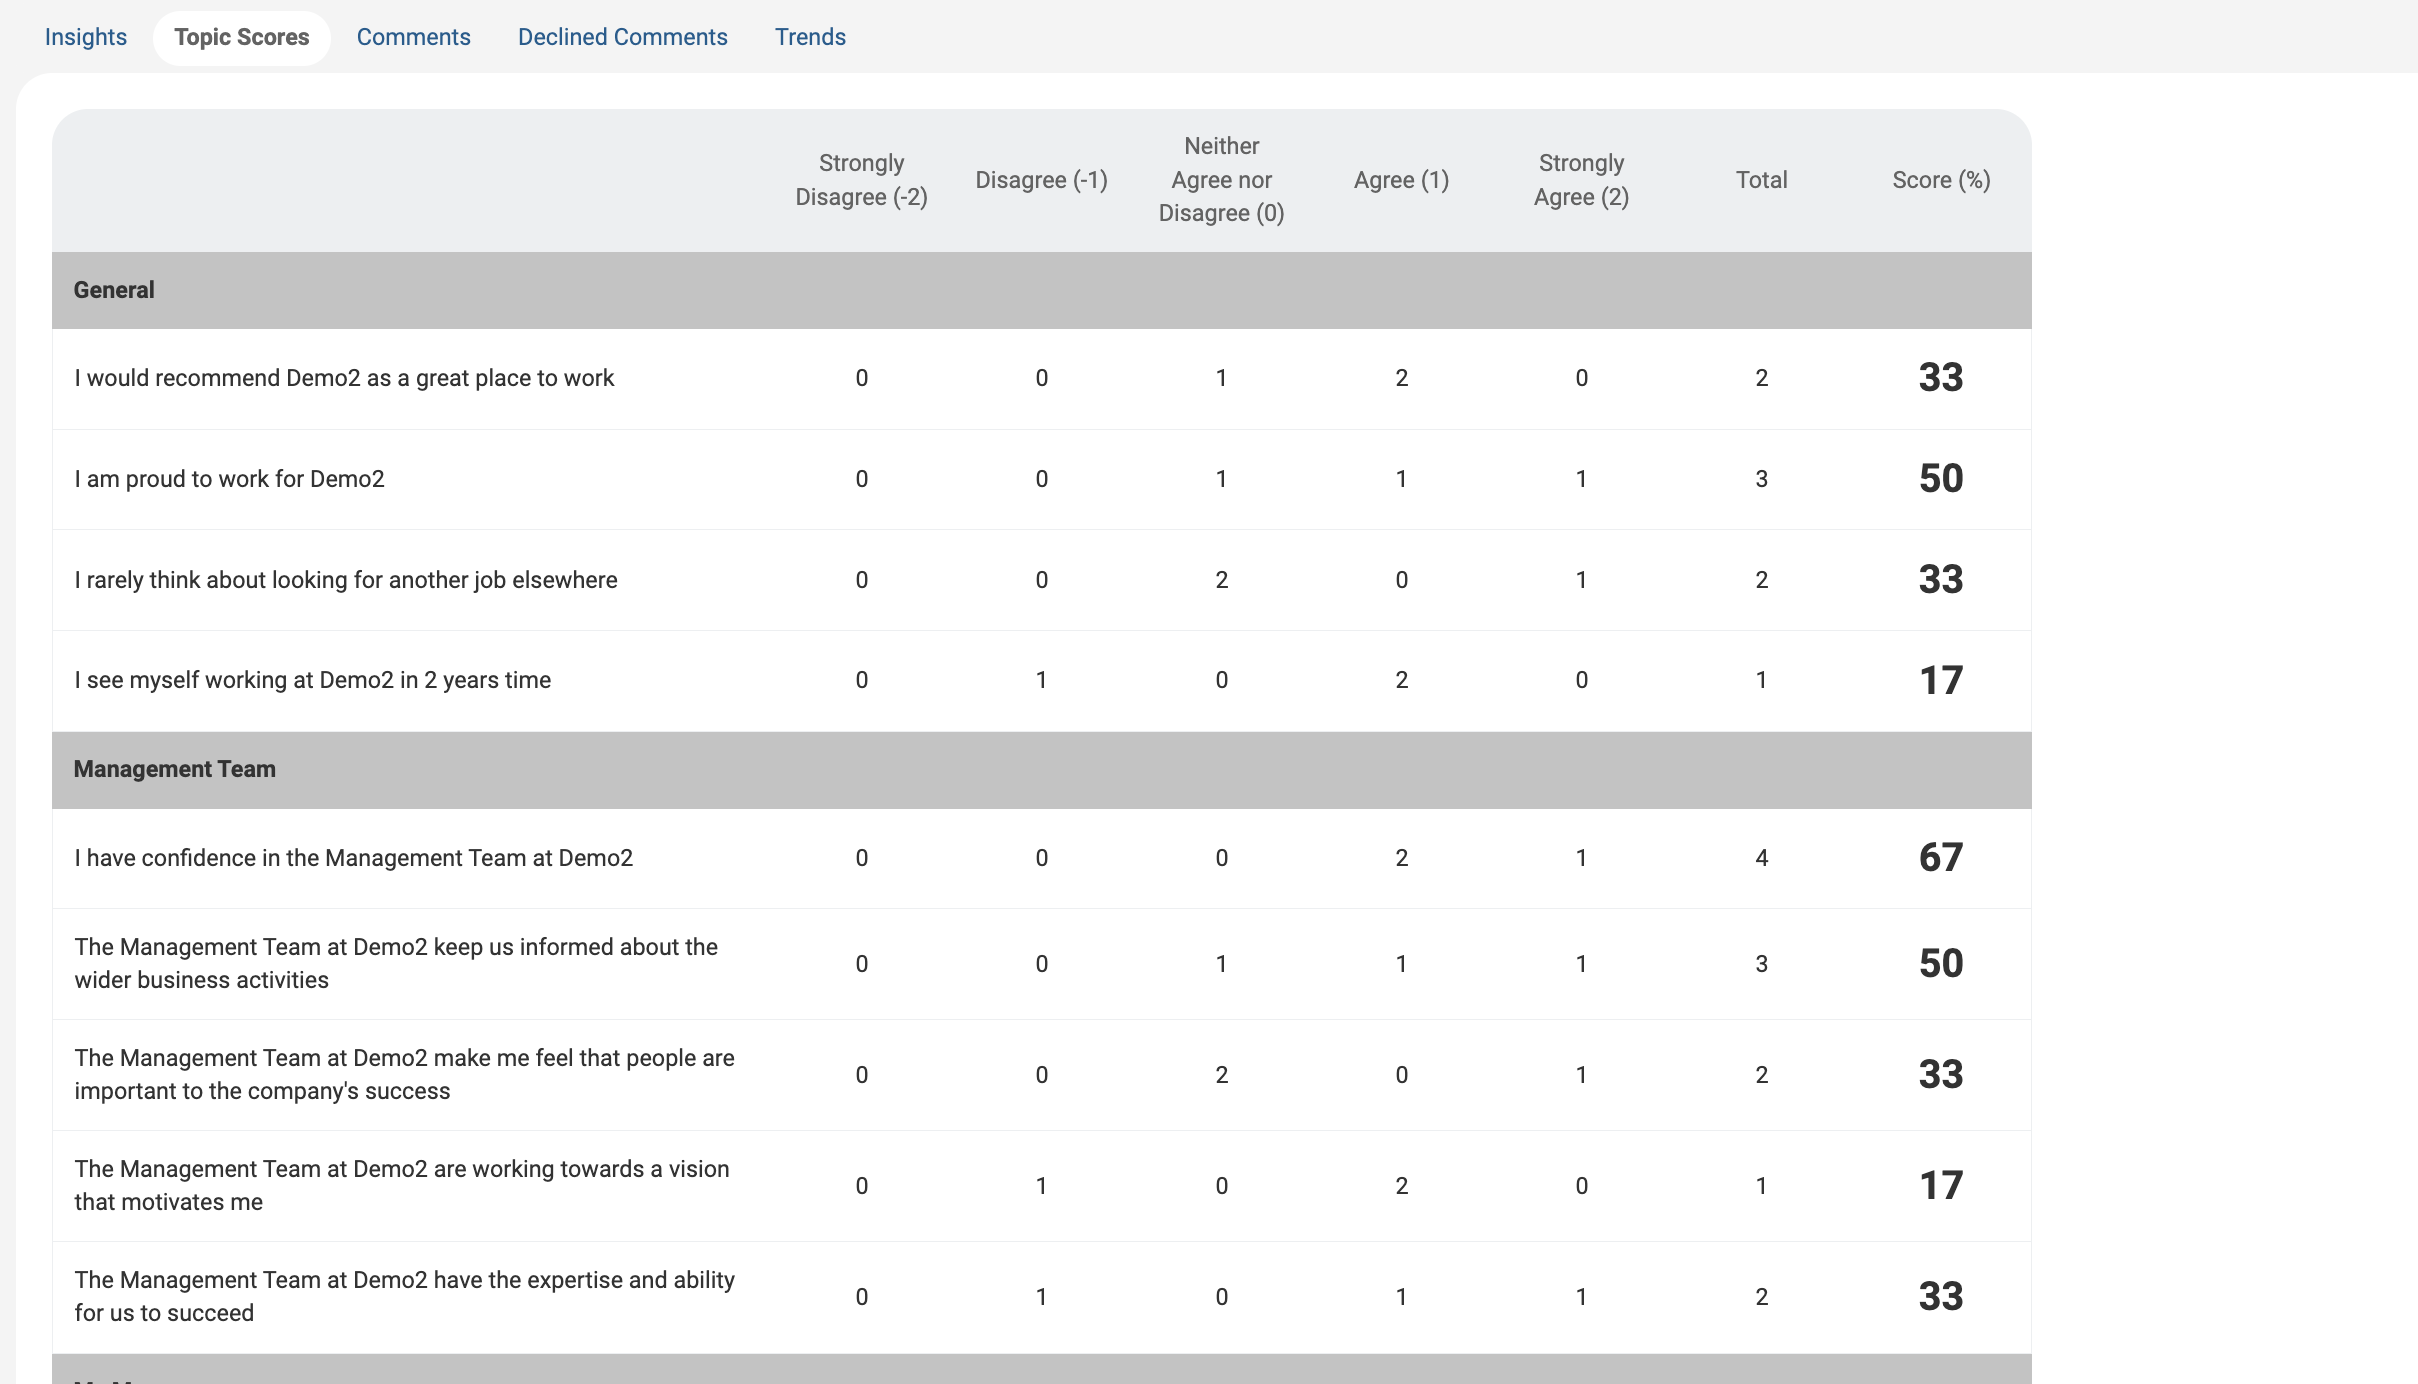The image size is (2418, 1384).
Task: Switch to the Comments tab
Action: coord(413,37)
